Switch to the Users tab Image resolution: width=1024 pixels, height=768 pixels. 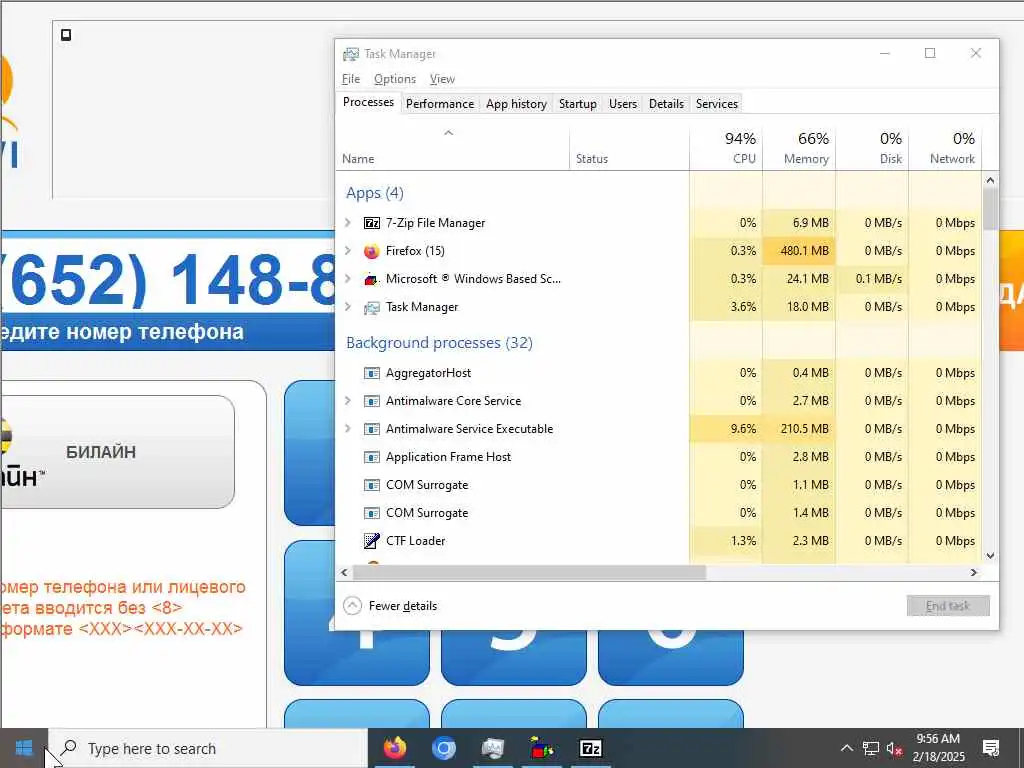622,104
